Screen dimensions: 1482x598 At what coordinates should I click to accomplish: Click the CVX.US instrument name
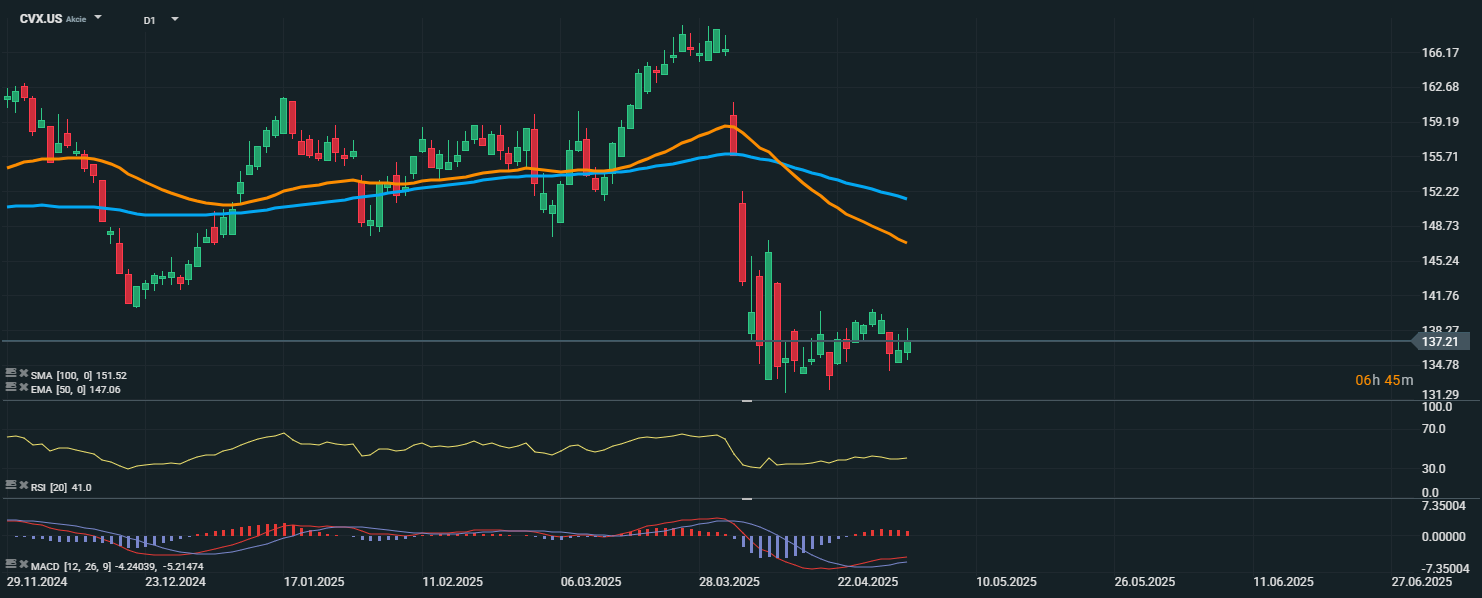coord(40,19)
